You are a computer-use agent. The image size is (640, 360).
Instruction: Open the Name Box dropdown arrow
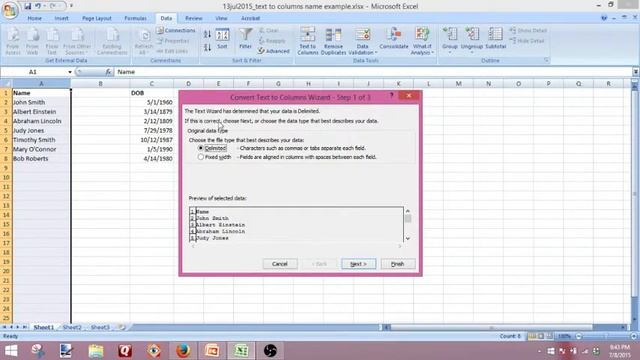70,72
